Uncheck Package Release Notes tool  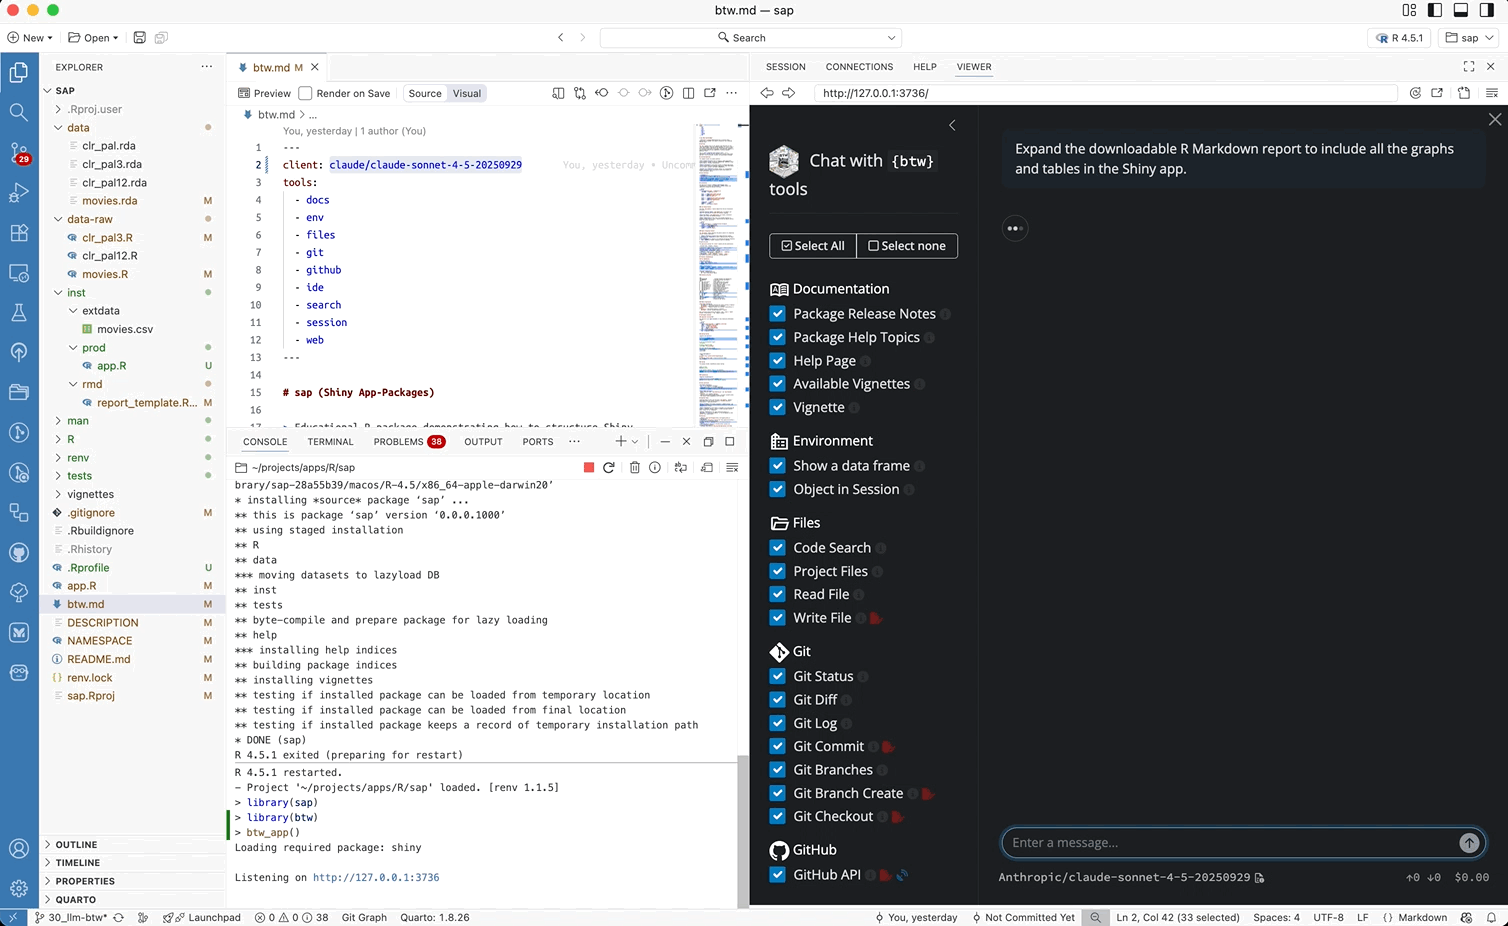pyautogui.click(x=777, y=313)
